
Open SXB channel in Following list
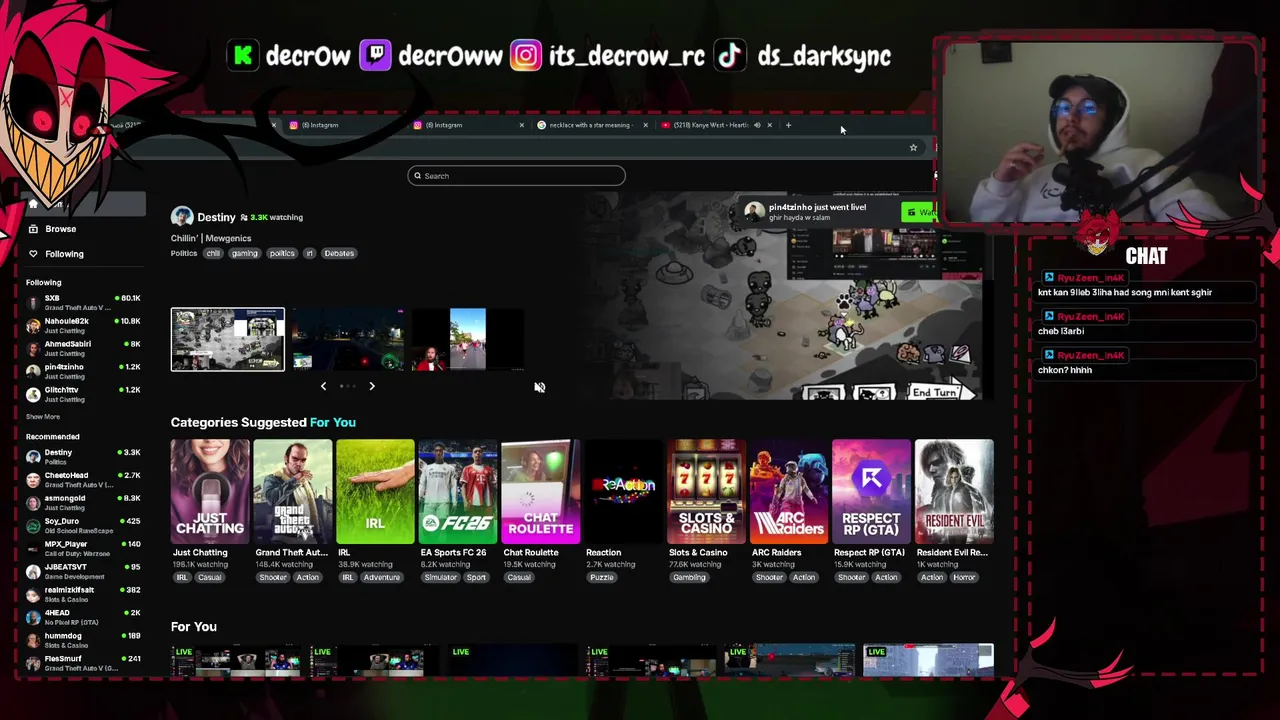click(84, 303)
